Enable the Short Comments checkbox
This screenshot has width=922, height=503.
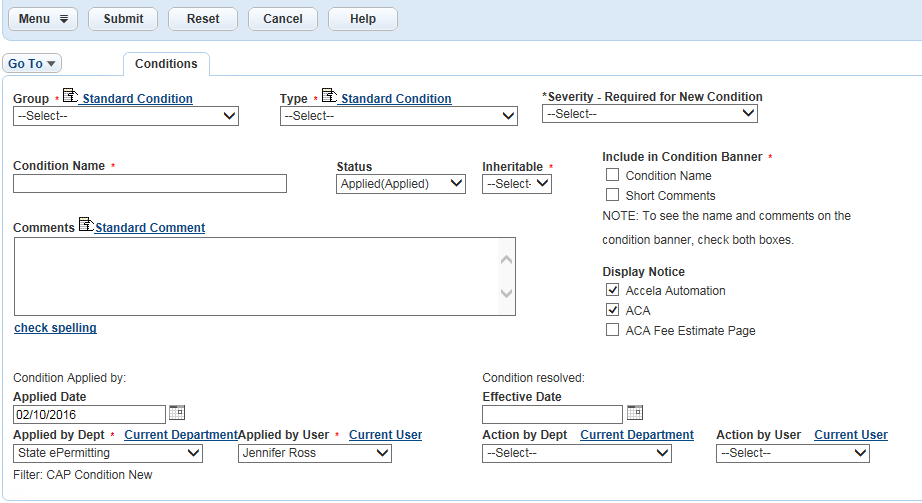coord(612,195)
